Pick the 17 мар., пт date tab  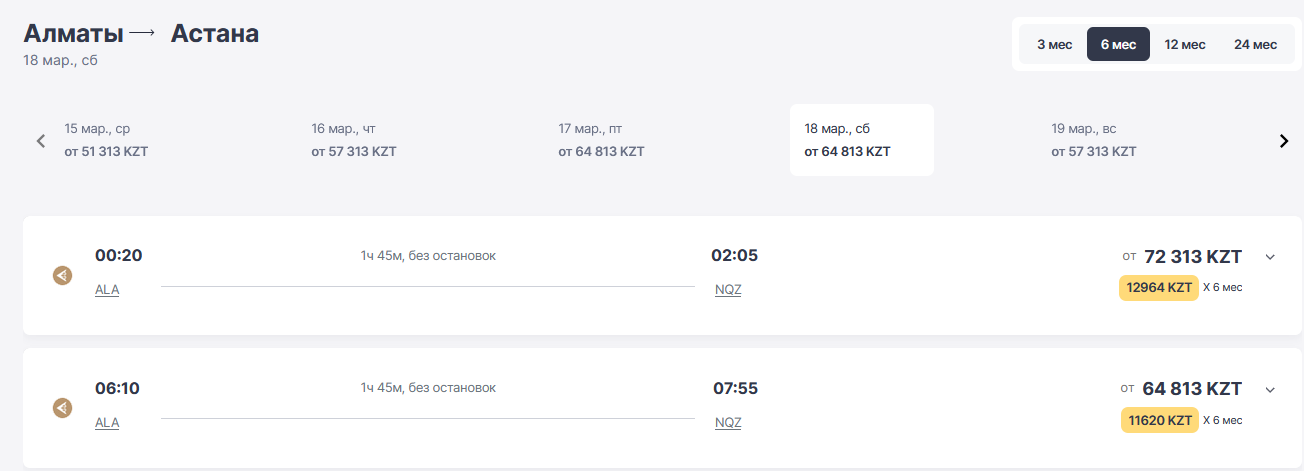point(601,140)
